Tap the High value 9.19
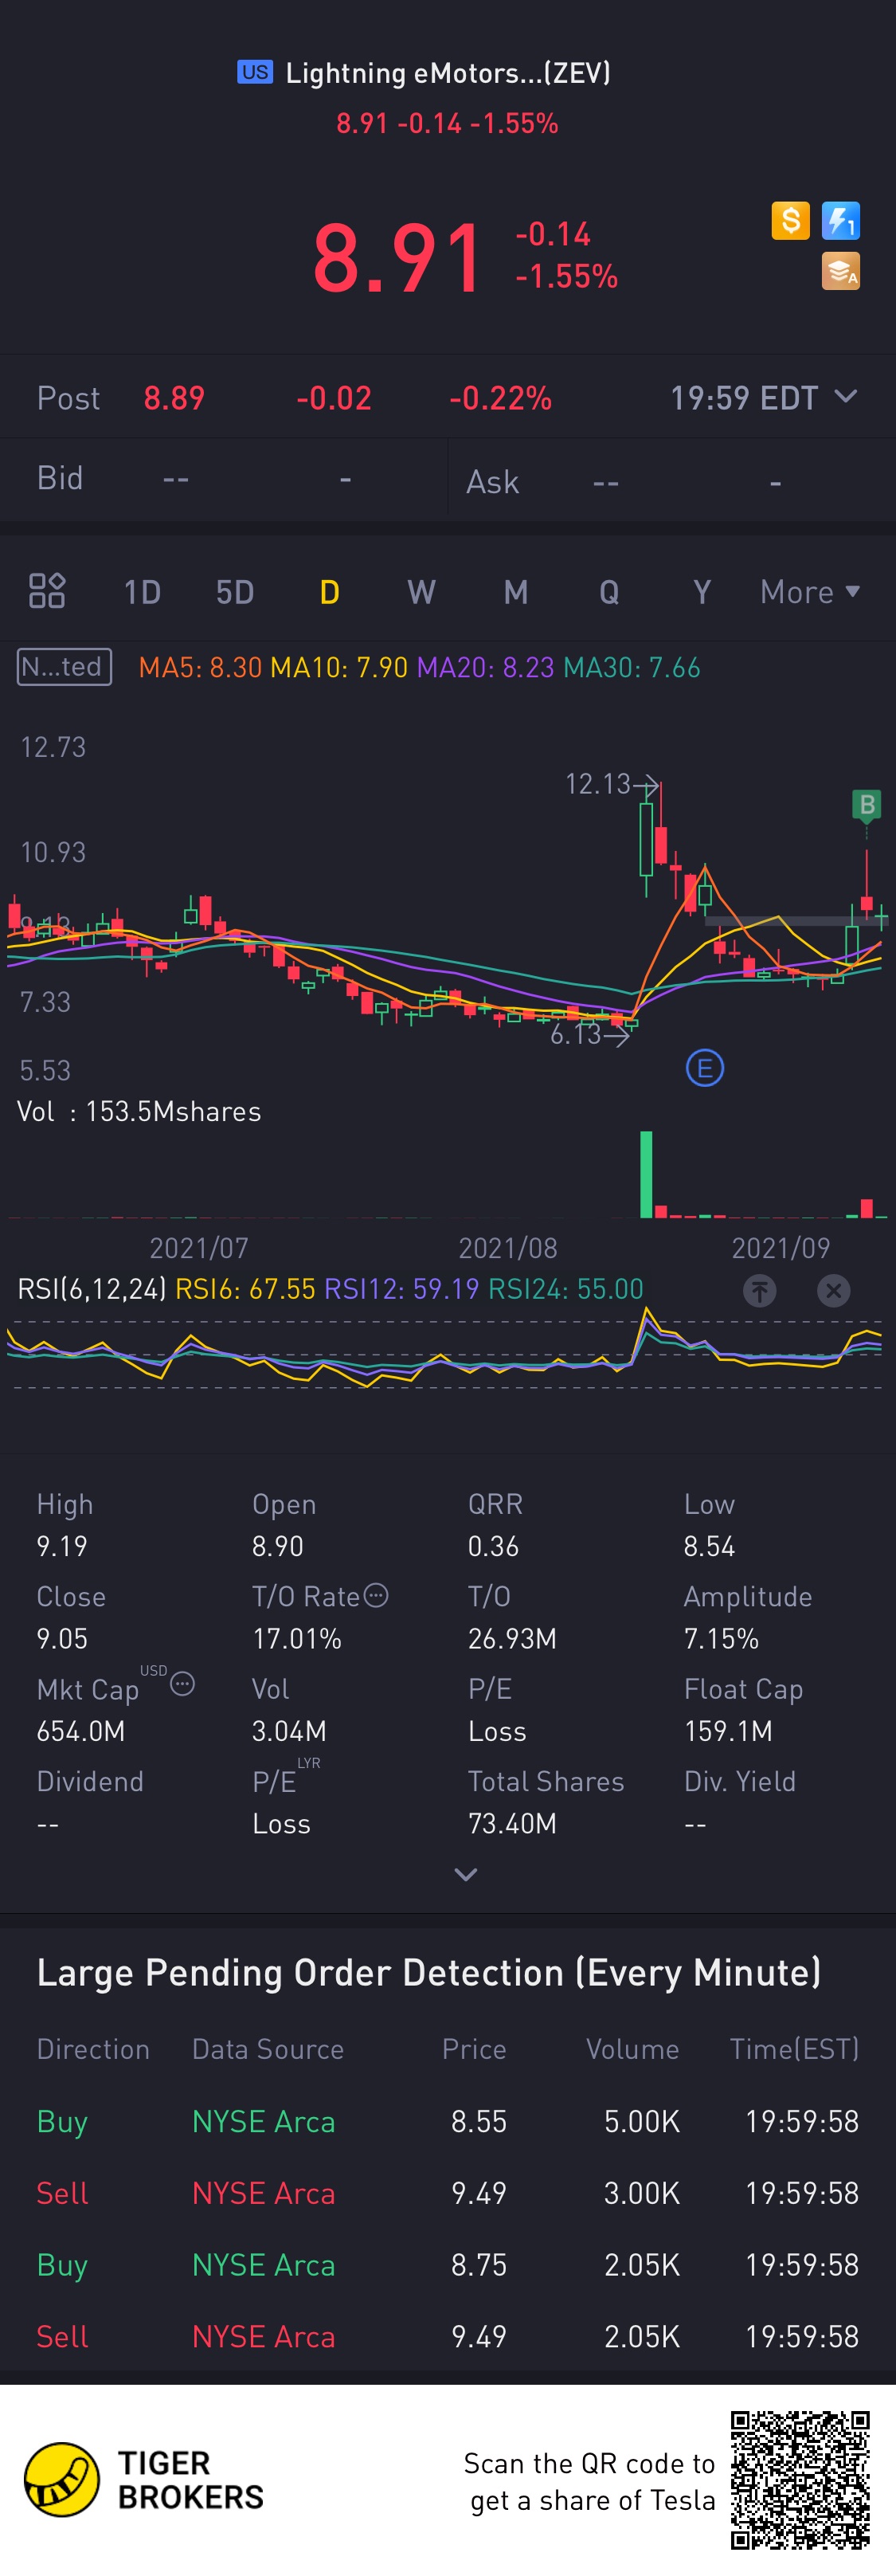The height and width of the screenshot is (2576, 896). point(62,1546)
